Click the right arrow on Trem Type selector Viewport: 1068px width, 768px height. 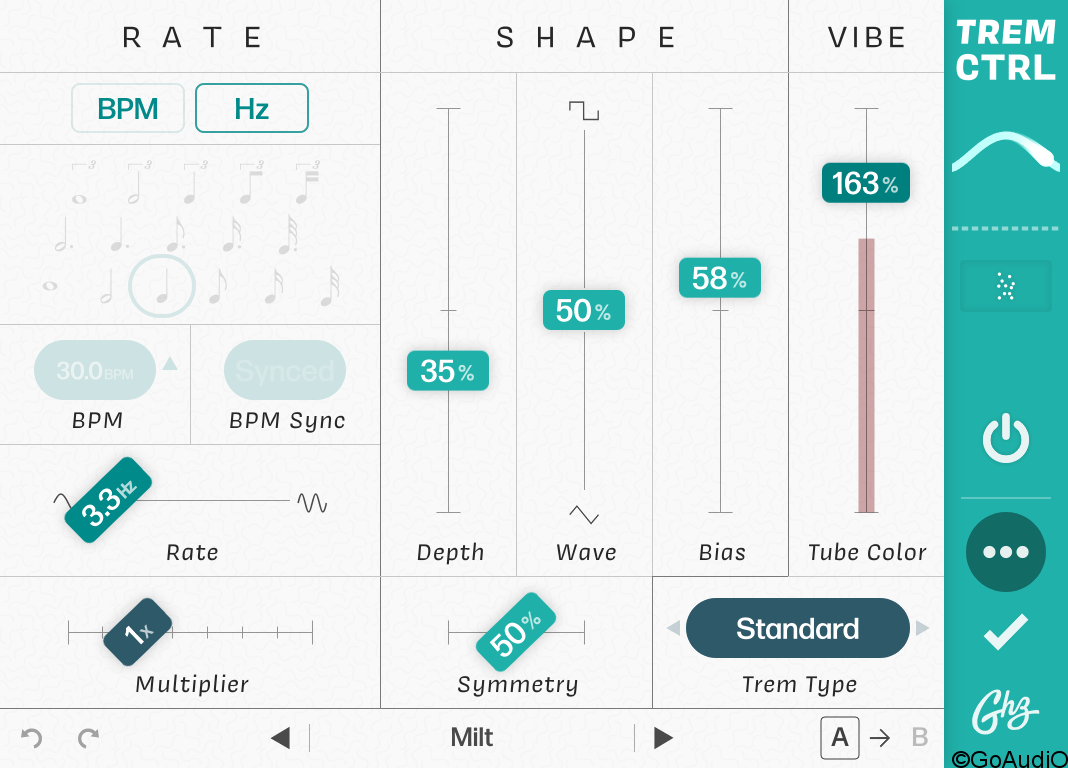tap(923, 628)
